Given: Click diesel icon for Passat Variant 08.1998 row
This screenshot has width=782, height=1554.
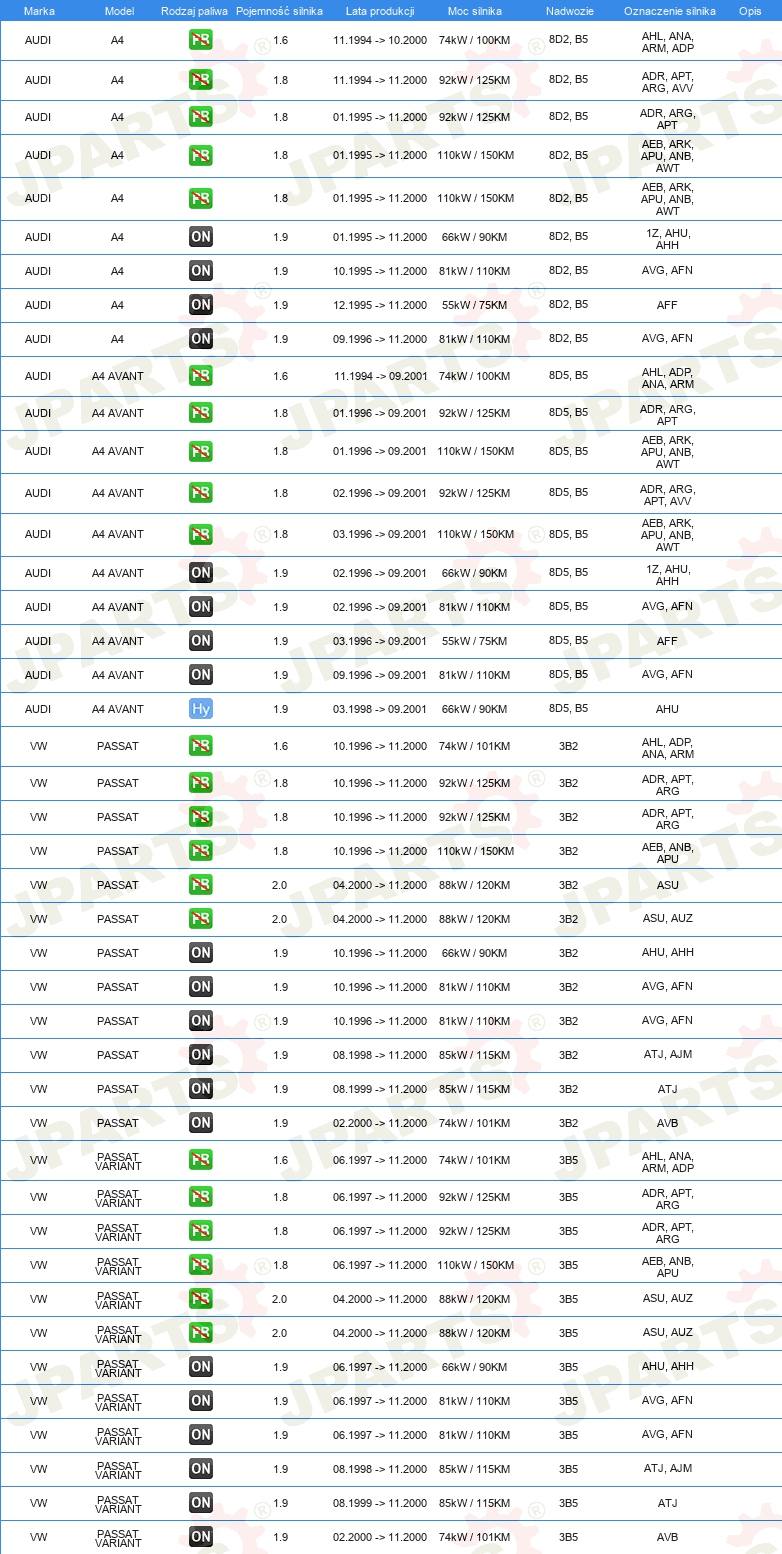Looking at the screenshot, I should pos(200,1469).
